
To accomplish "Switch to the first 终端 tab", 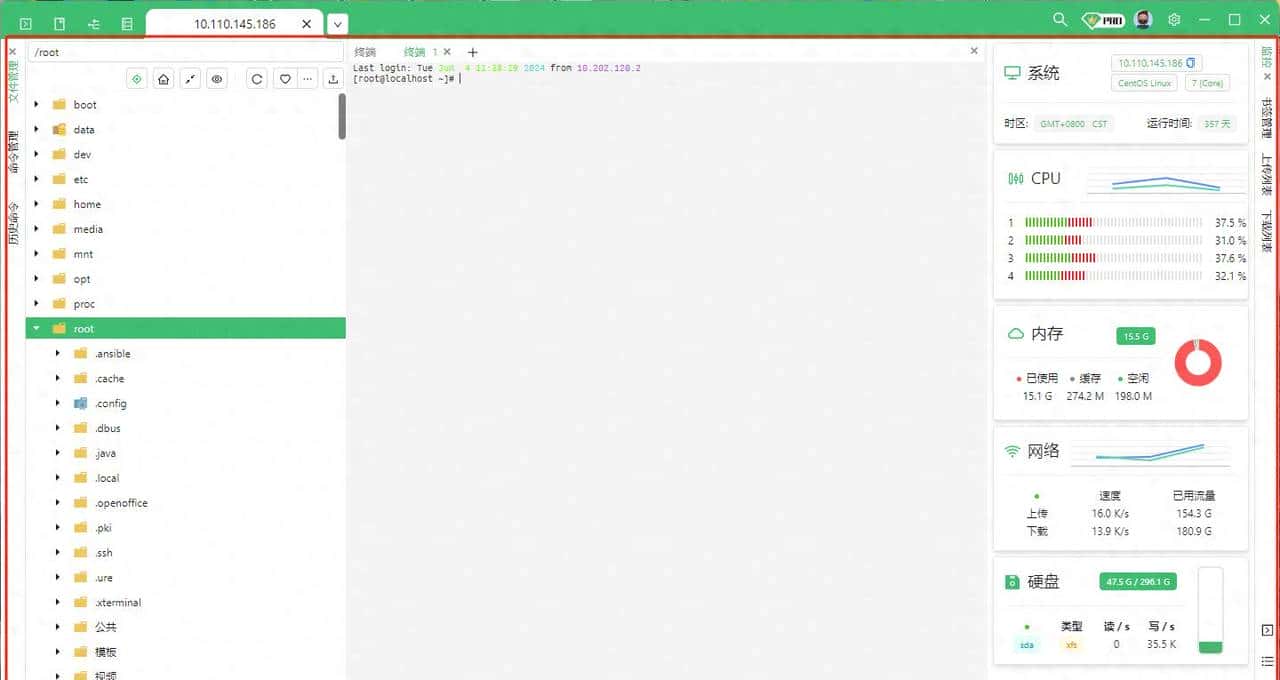I will tap(365, 52).
